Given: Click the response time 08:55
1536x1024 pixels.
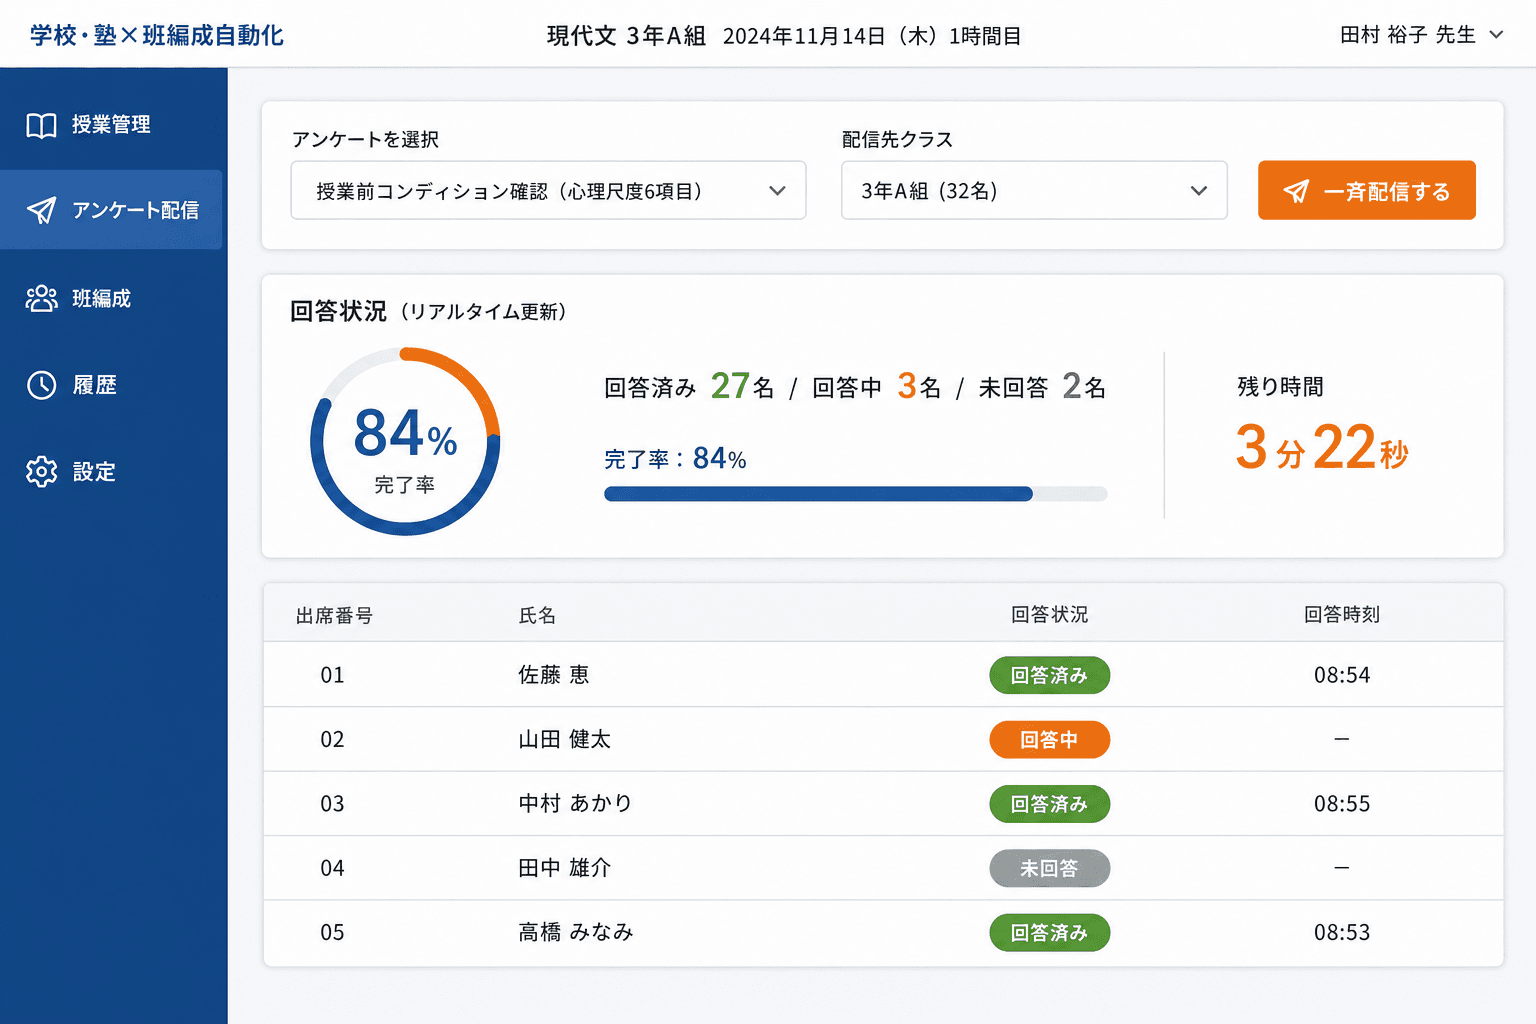Looking at the screenshot, I should tap(1342, 804).
